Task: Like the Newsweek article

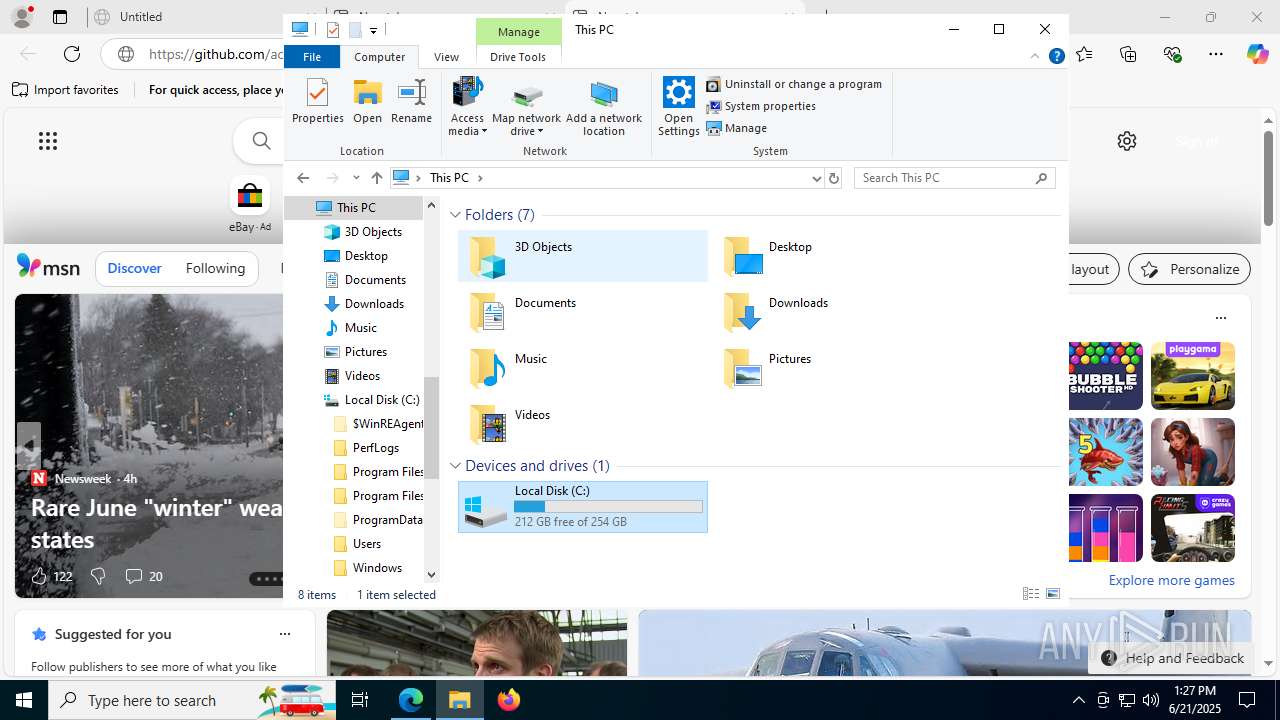Action: [x=39, y=576]
